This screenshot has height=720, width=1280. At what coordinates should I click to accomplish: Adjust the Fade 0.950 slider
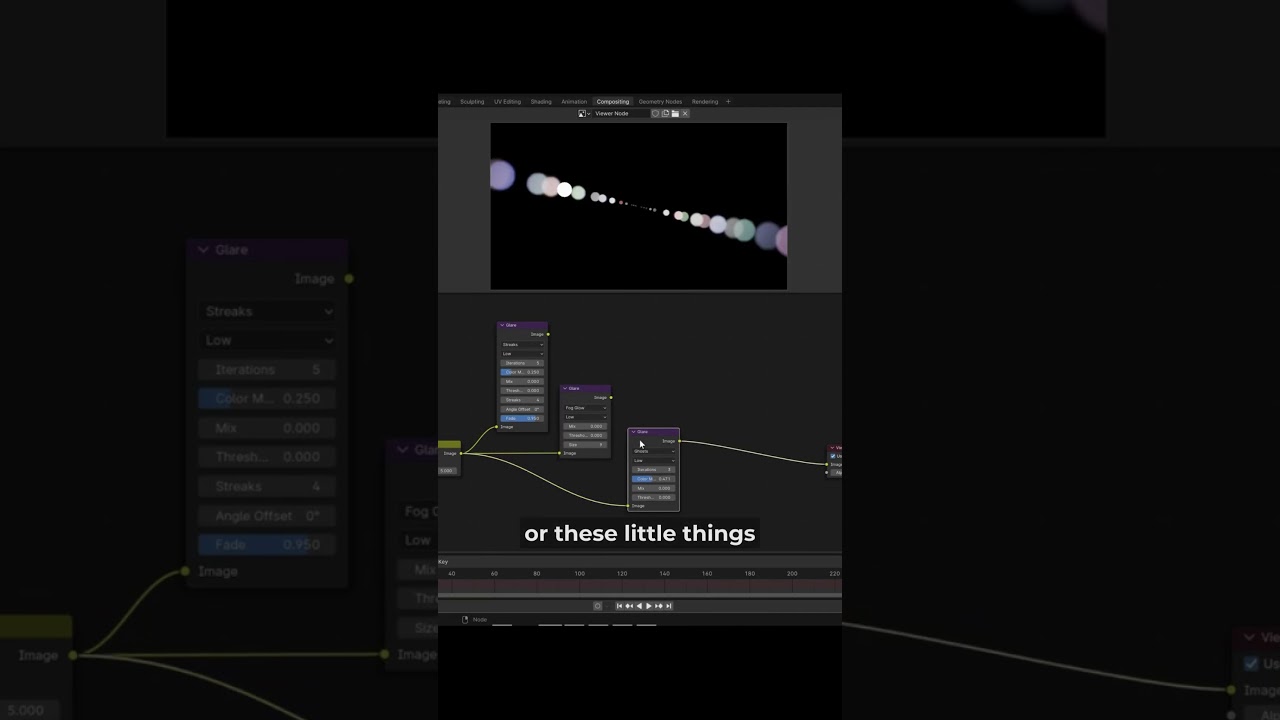click(522, 418)
